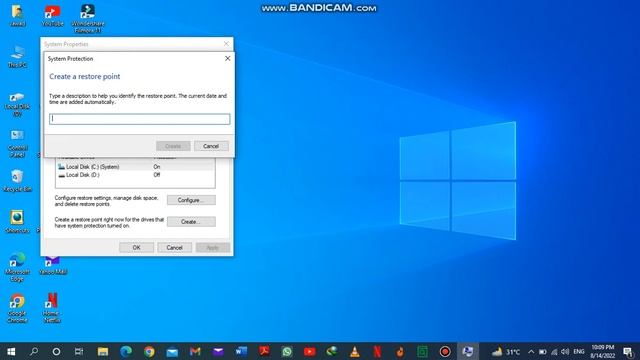Launch Microsoft Edge from the taskbar
Screen dimensions: 640x360
tap(126, 351)
